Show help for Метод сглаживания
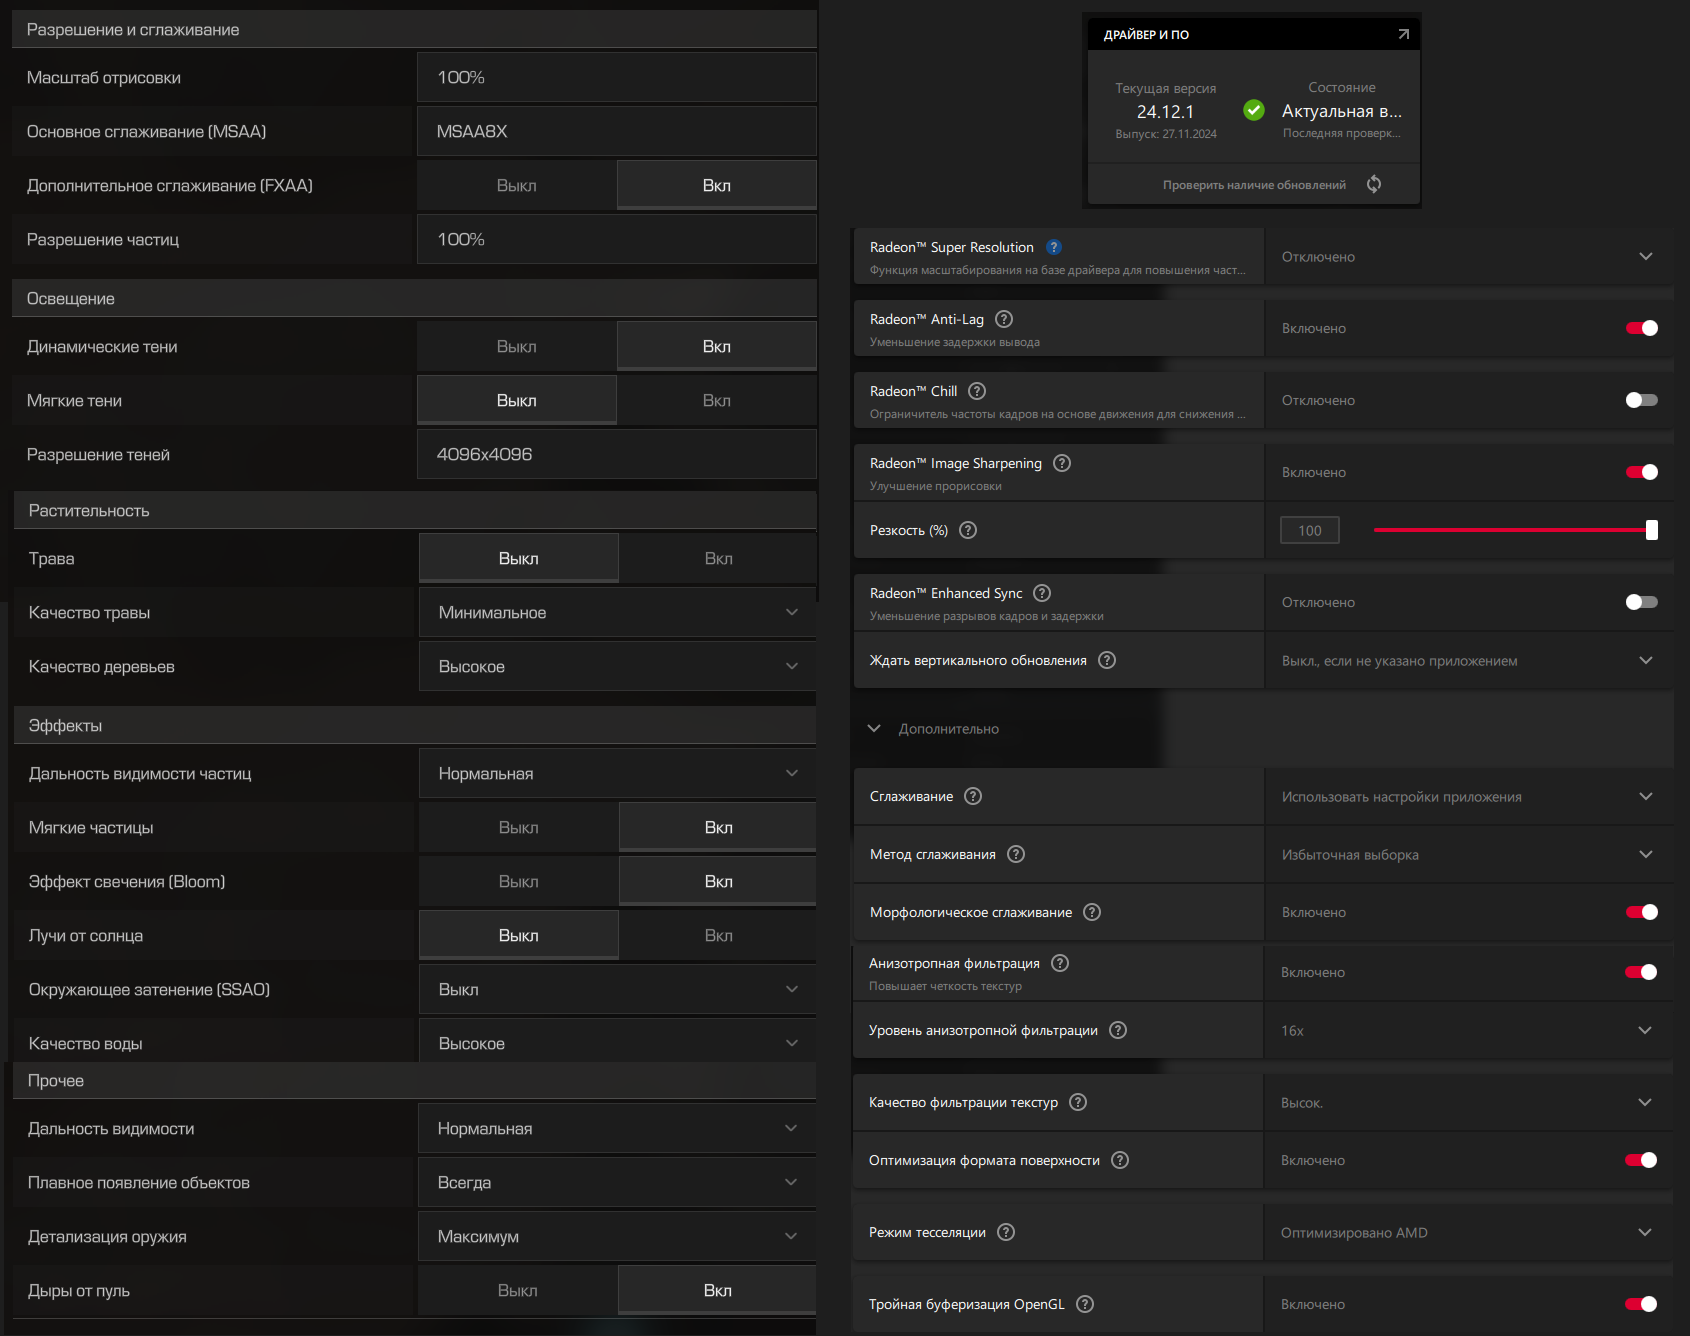This screenshot has height=1336, width=1690. (1016, 854)
